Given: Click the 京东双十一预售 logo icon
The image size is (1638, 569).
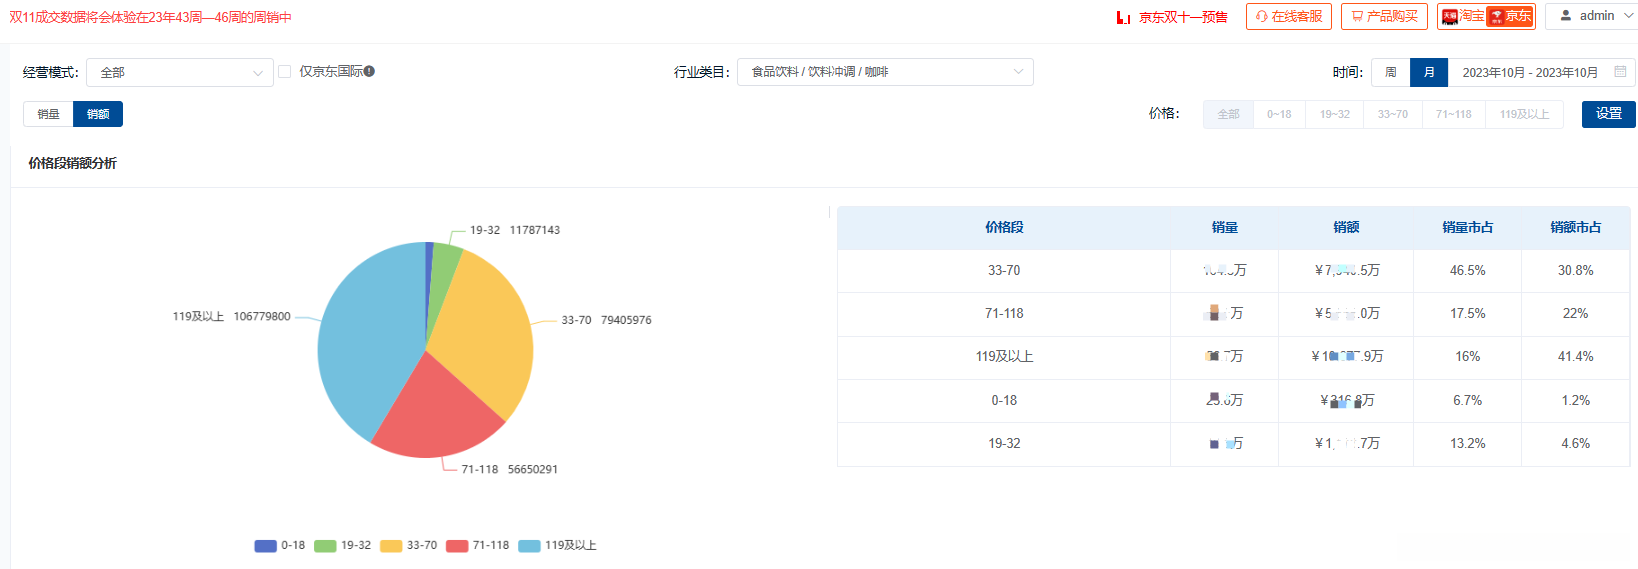Looking at the screenshot, I should click(1123, 17).
